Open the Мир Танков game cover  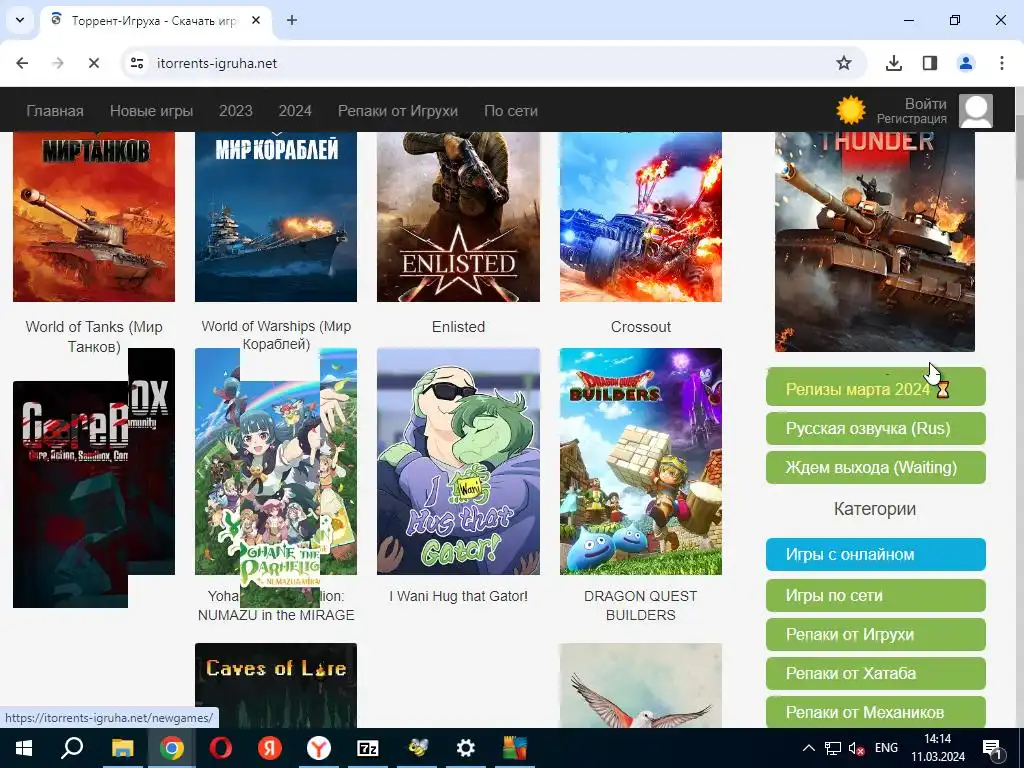(94, 217)
